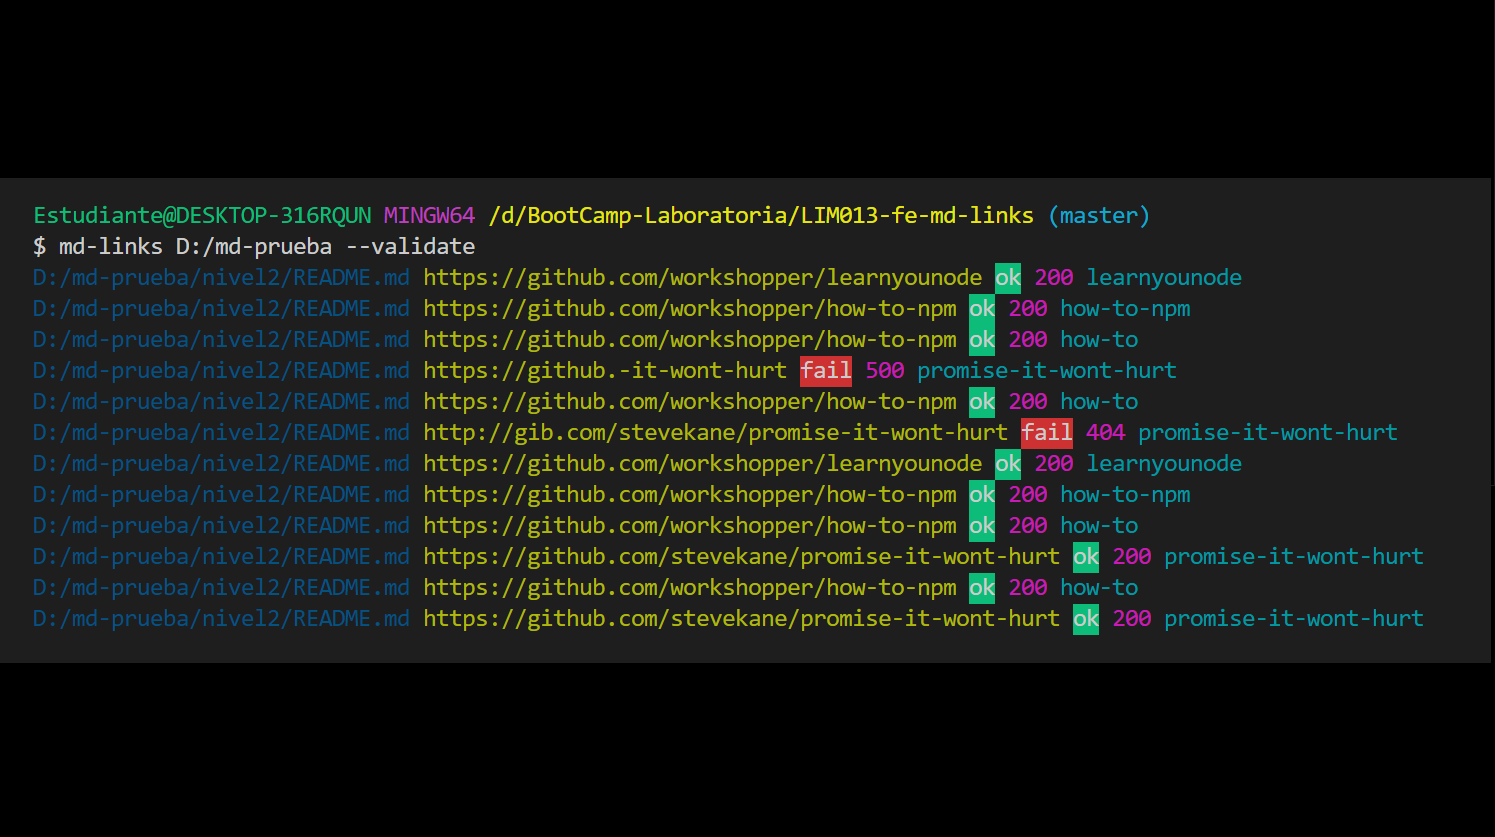1495x837 pixels.
Task: Select the MINGW64 label in prompt
Action: tap(430, 215)
